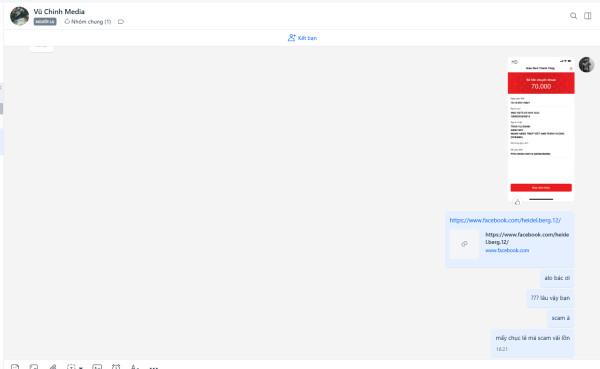Open the sticker picker in the toolbar

point(15,367)
